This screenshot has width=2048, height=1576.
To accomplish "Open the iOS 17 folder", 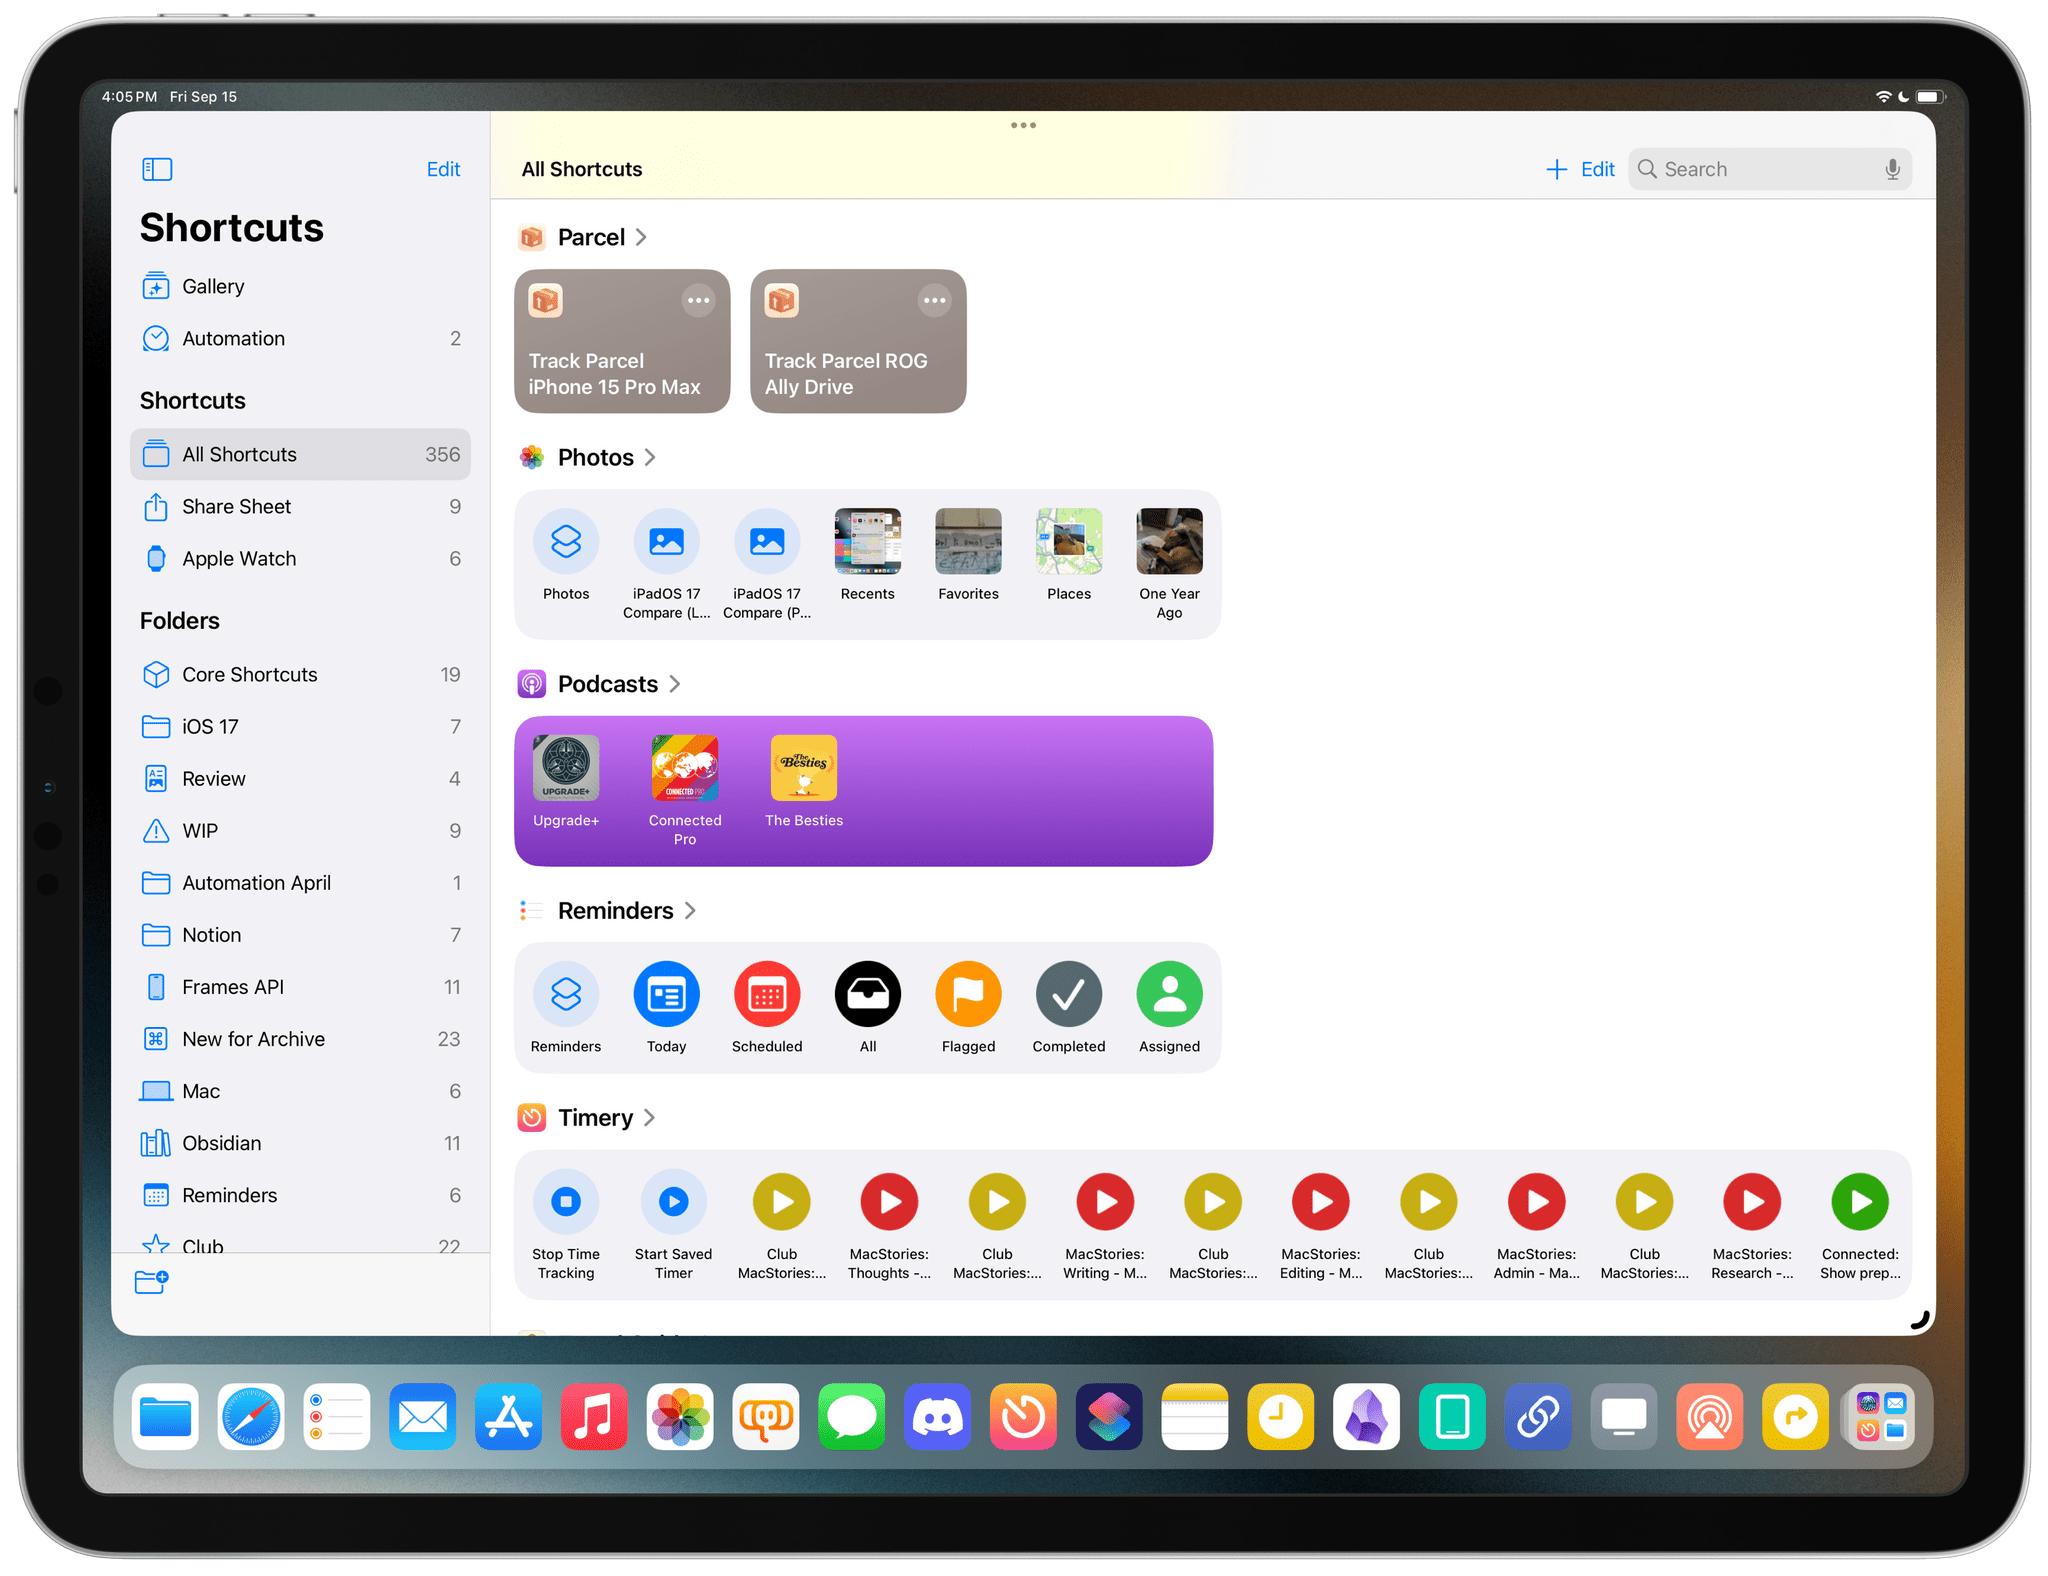I will (x=300, y=726).
